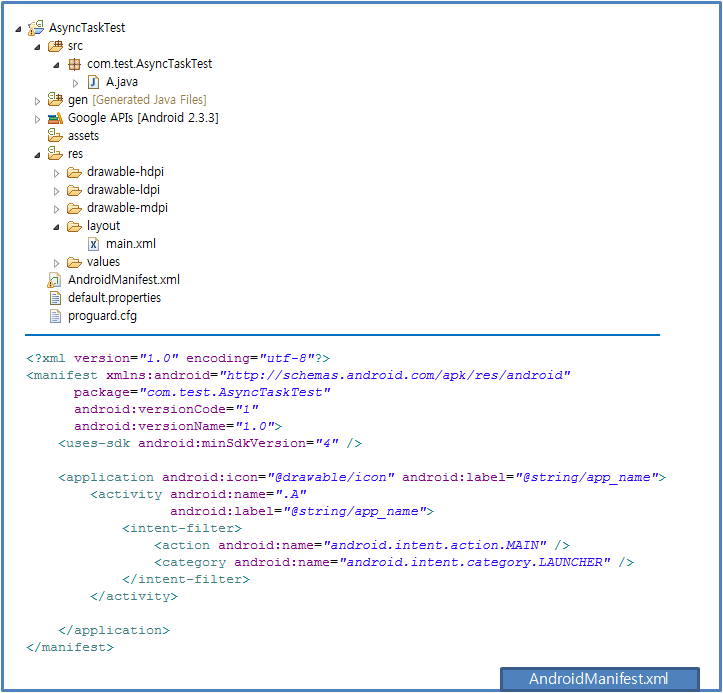
Task: Select the src tree label
Action: 75,46
